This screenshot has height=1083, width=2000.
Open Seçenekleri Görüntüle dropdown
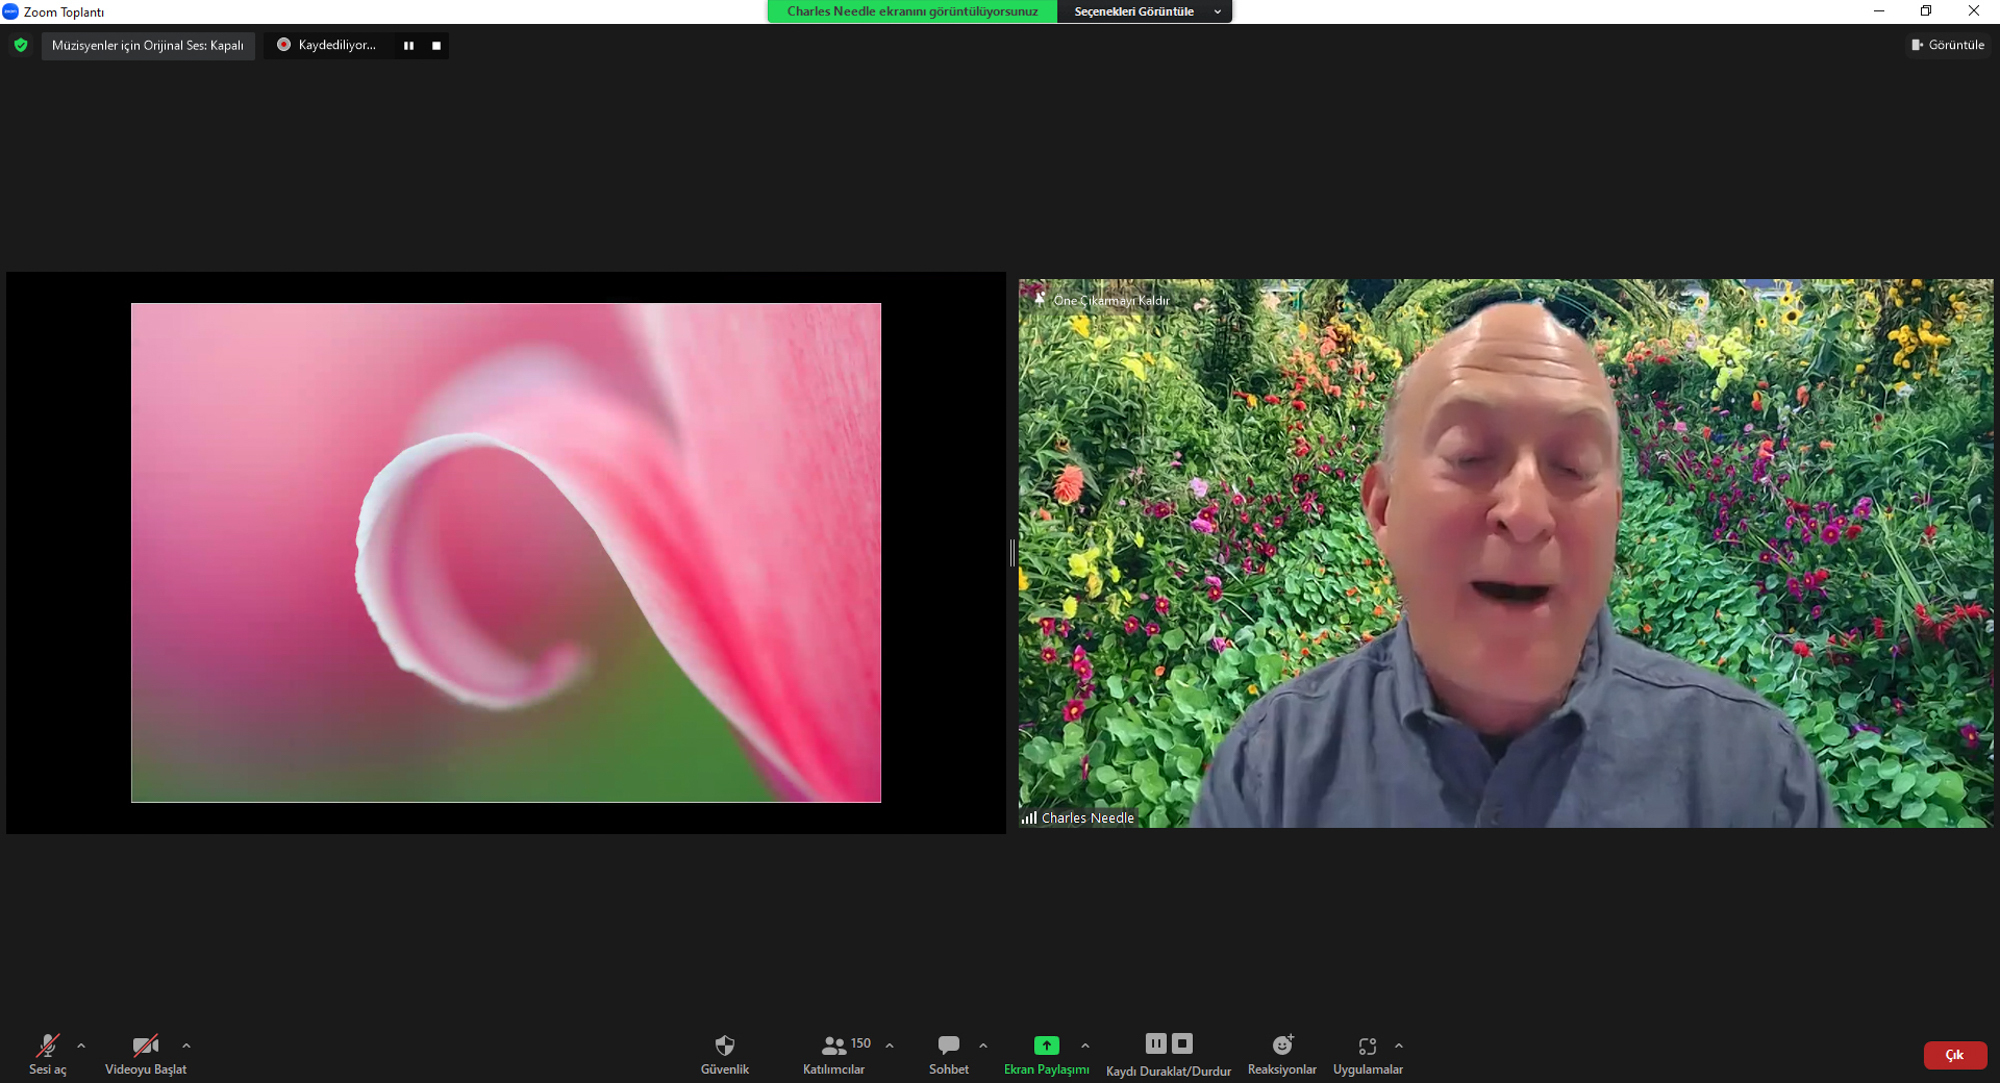[1145, 11]
